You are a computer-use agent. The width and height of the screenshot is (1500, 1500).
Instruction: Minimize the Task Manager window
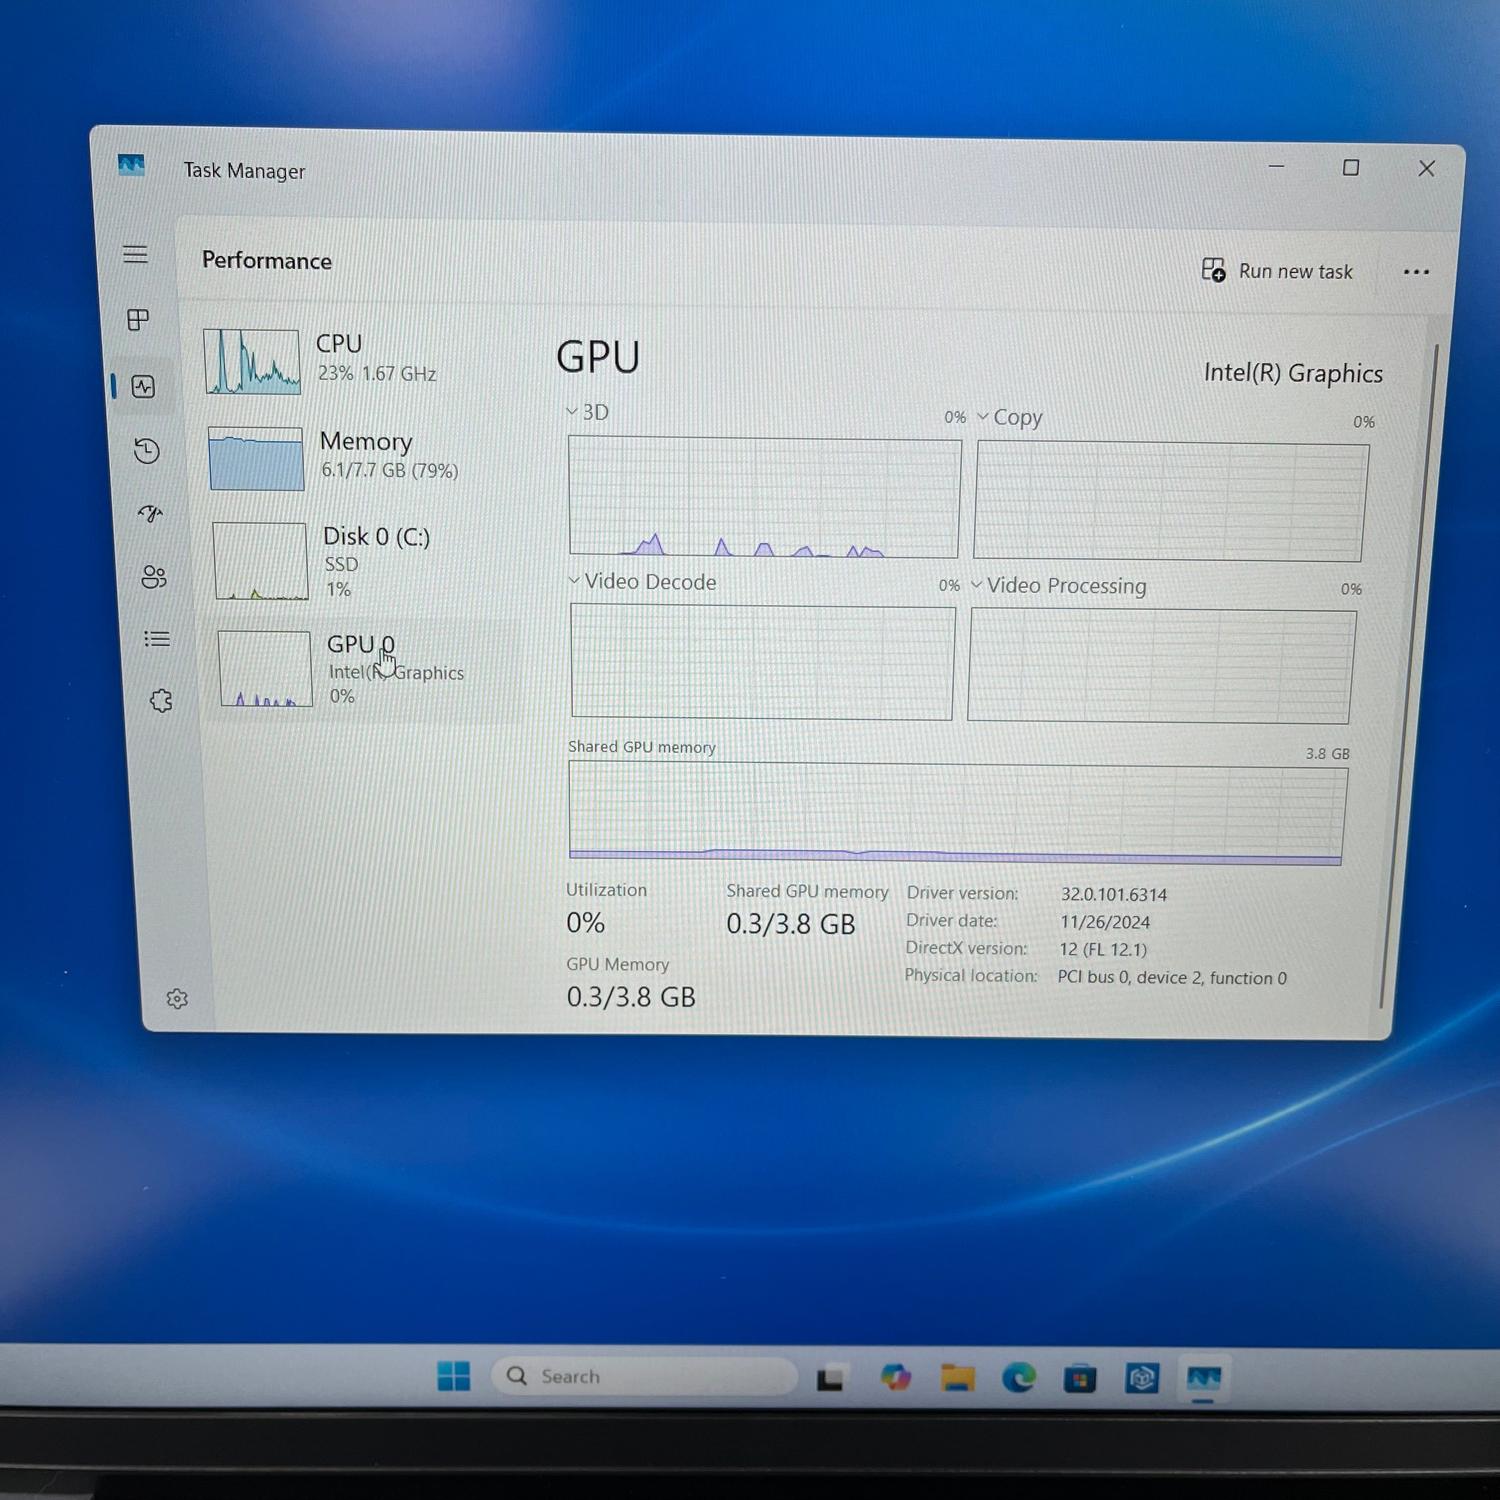(1276, 166)
